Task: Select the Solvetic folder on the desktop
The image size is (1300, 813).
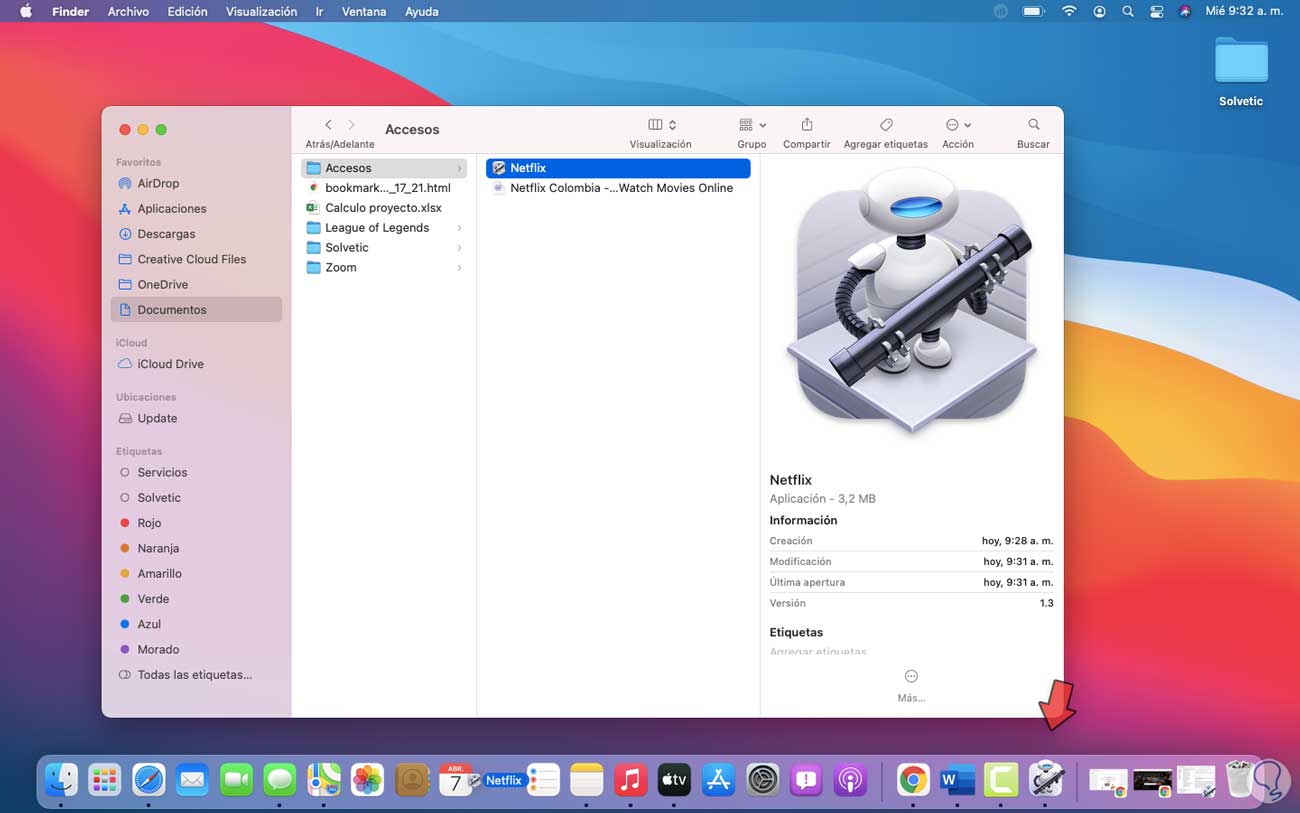Action: (1241, 70)
